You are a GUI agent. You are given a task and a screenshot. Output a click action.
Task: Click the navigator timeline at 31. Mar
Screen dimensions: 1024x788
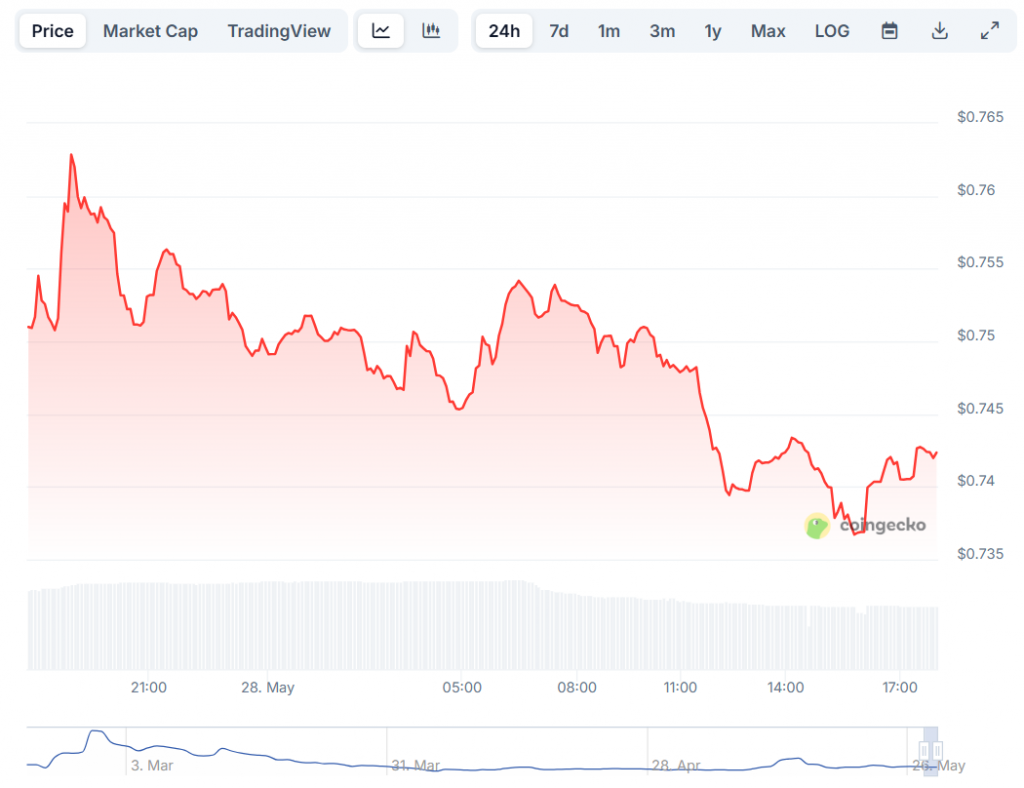[x=415, y=765]
